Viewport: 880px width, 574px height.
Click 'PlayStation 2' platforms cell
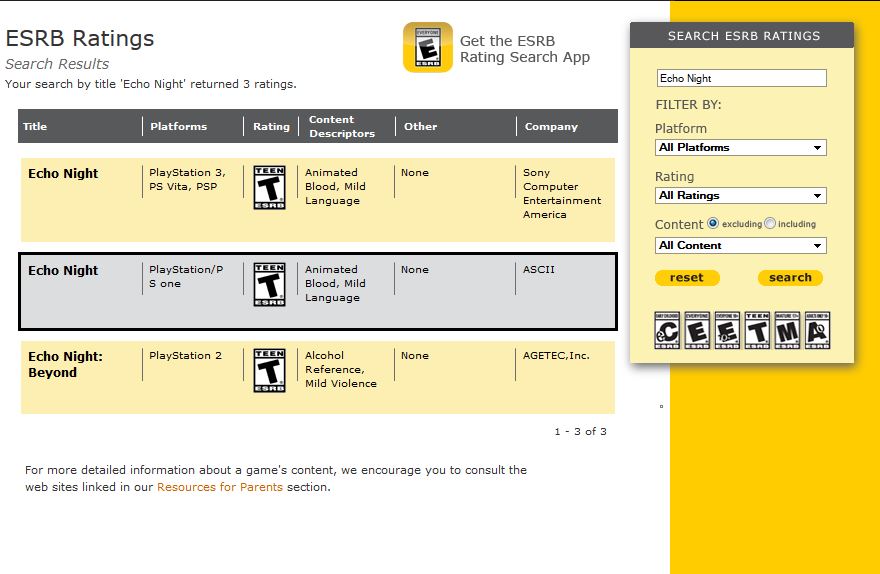(x=185, y=356)
